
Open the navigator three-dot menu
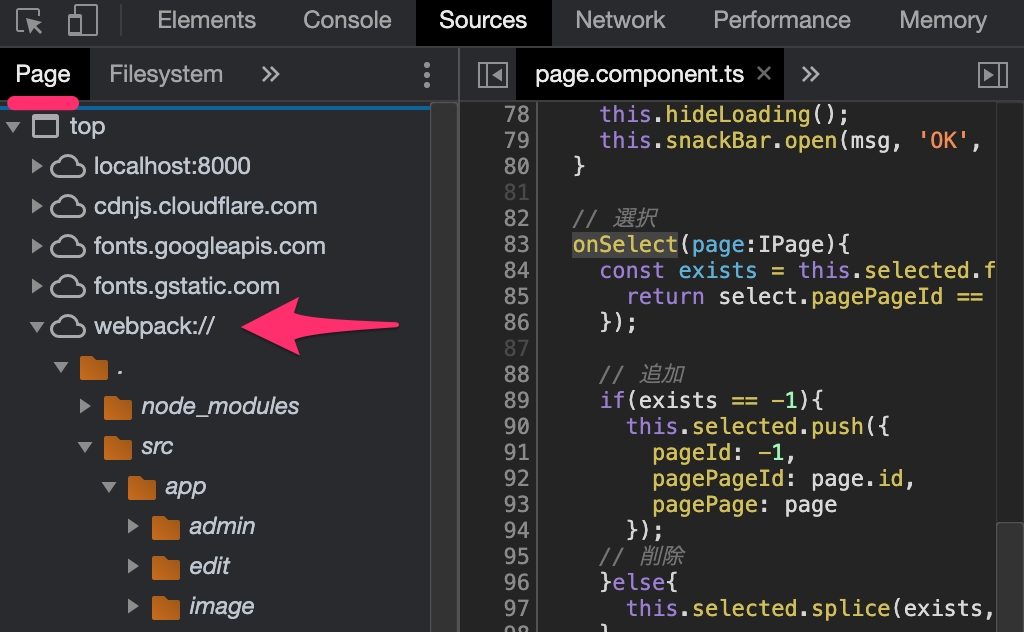426,75
